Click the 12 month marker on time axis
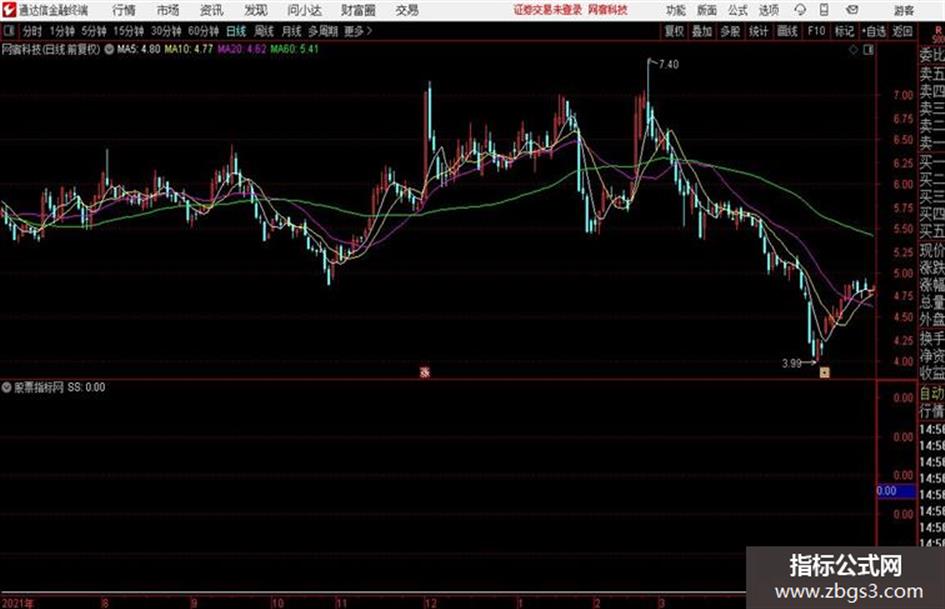The height and width of the screenshot is (609, 945). click(x=430, y=603)
